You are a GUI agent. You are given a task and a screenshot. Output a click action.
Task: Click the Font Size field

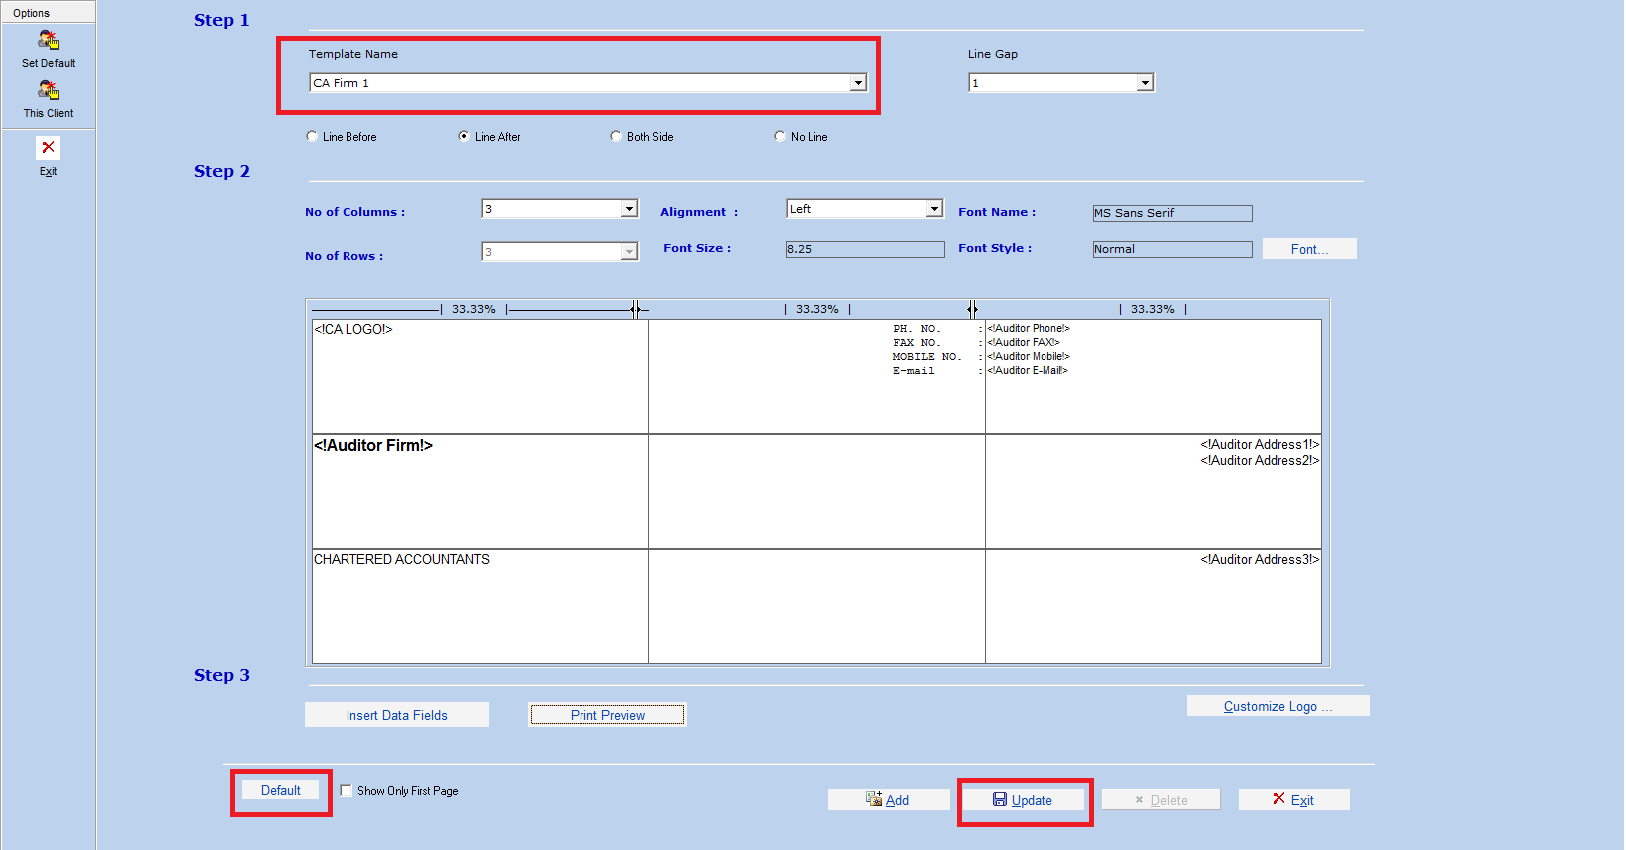(865, 249)
